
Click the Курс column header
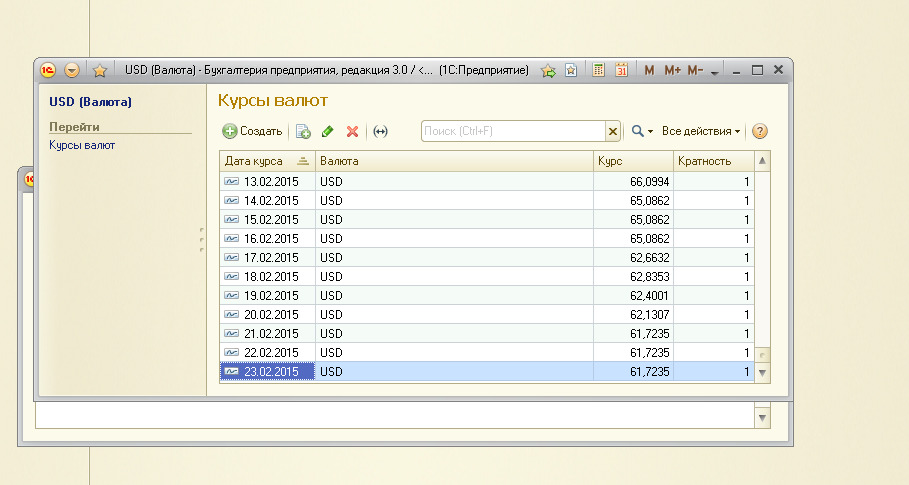[633, 161]
